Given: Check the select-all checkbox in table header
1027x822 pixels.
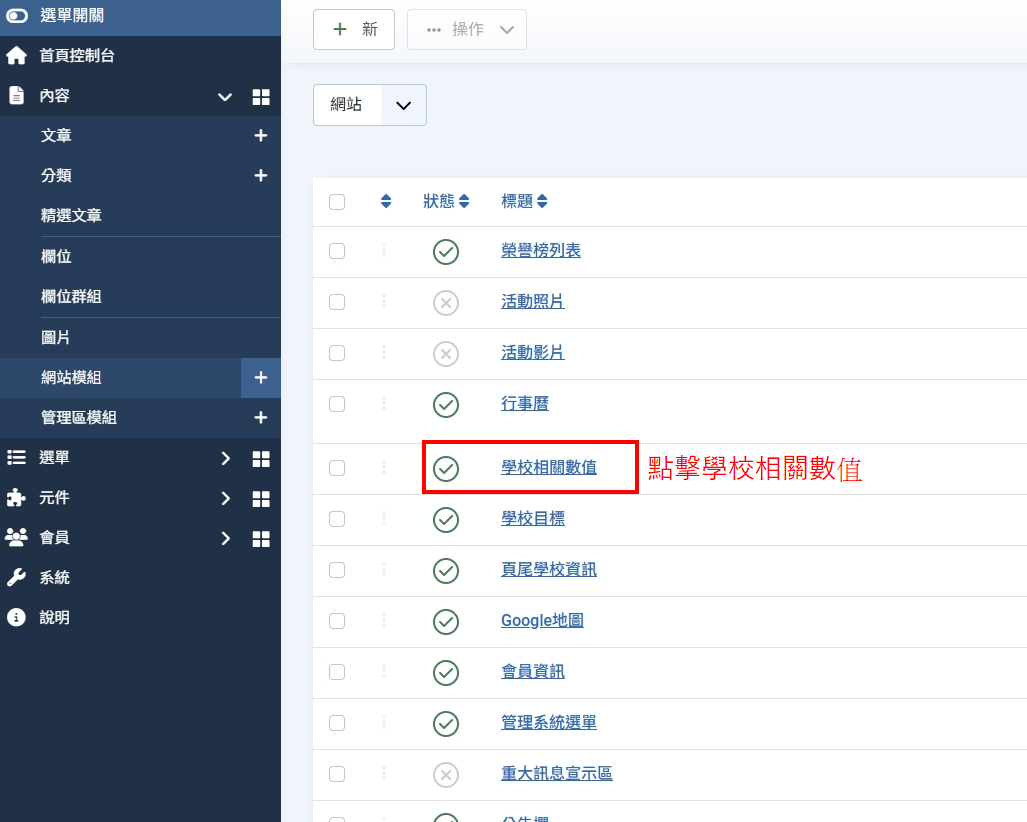Looking at the screenshot, I should [337, 201].
